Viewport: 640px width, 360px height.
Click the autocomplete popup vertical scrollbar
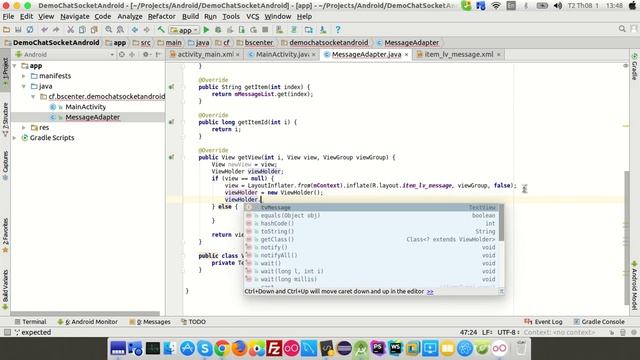[x=501, y=222]
